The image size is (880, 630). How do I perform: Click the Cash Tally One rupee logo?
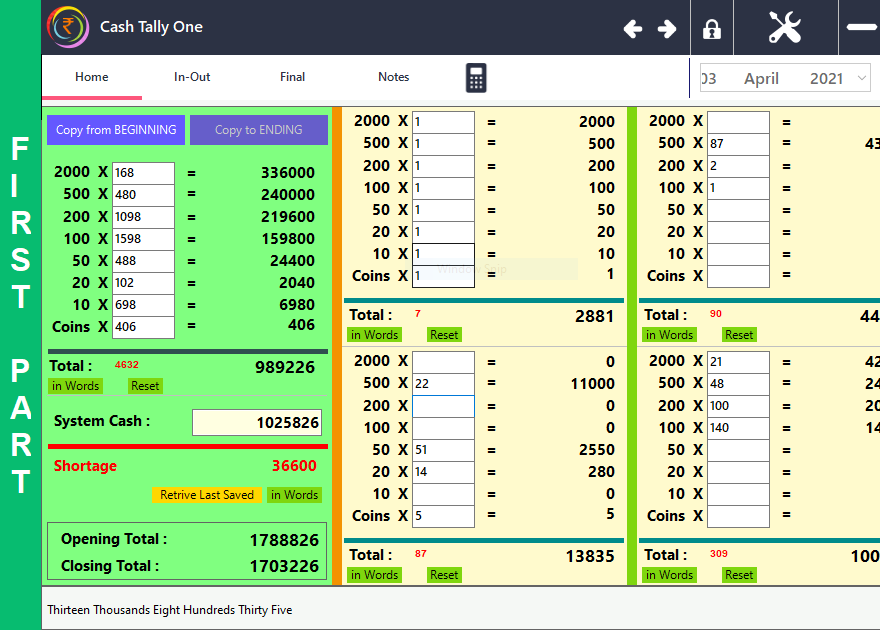click(x=68, y=27)
